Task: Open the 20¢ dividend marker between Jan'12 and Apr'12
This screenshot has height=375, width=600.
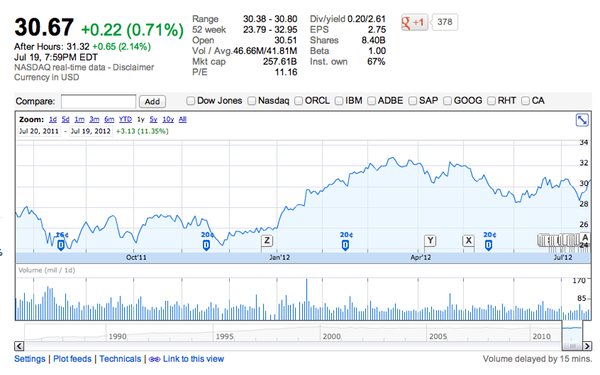Action: (x=345, y=245)
